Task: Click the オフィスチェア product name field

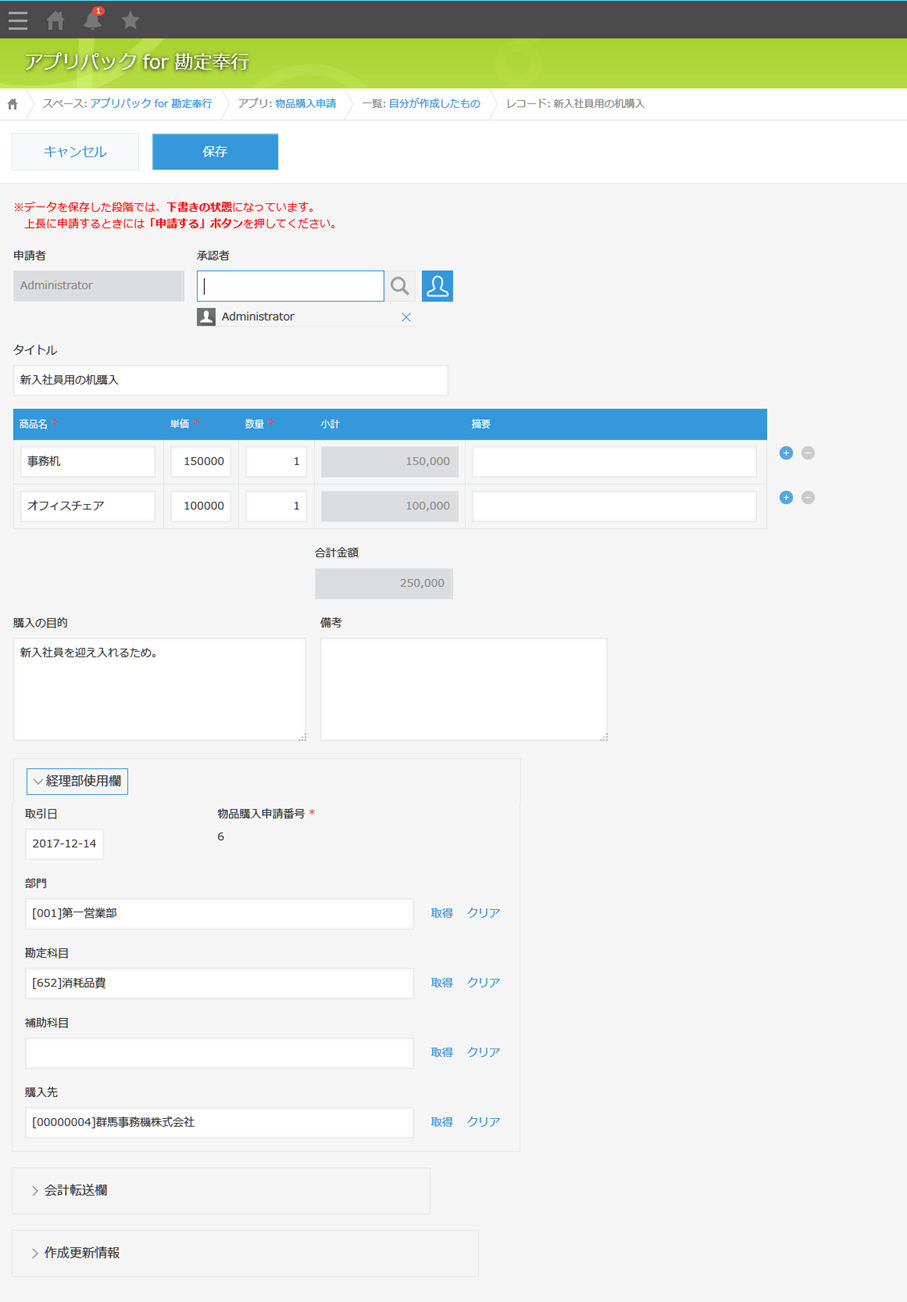Action: tap(88, 506)
